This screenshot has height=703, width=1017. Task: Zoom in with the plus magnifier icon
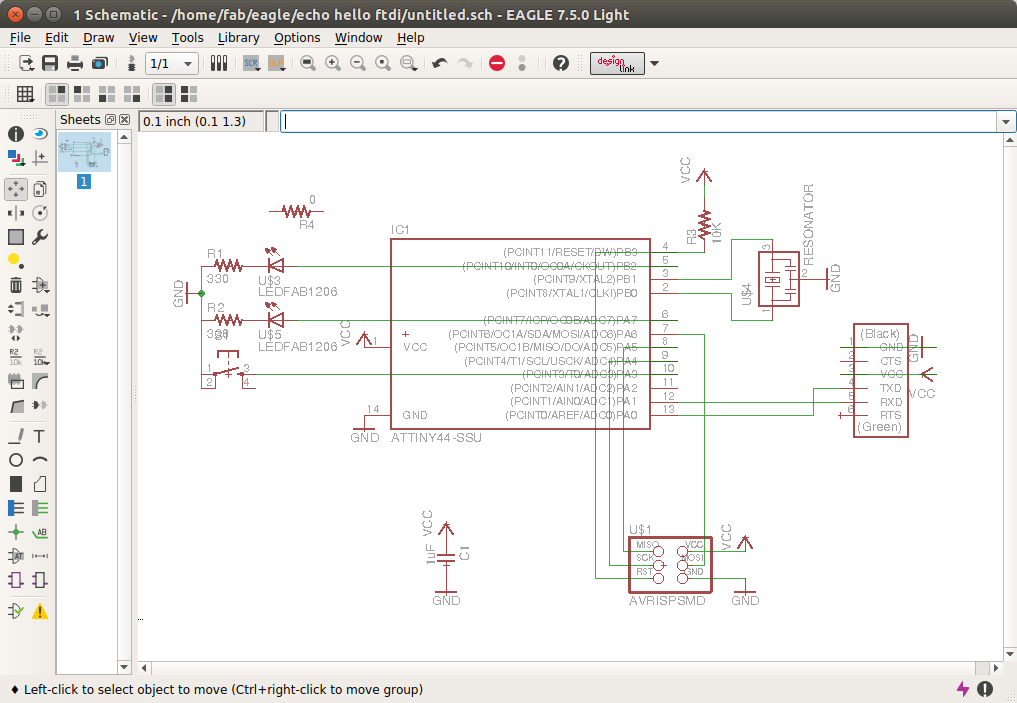[333, 63]
